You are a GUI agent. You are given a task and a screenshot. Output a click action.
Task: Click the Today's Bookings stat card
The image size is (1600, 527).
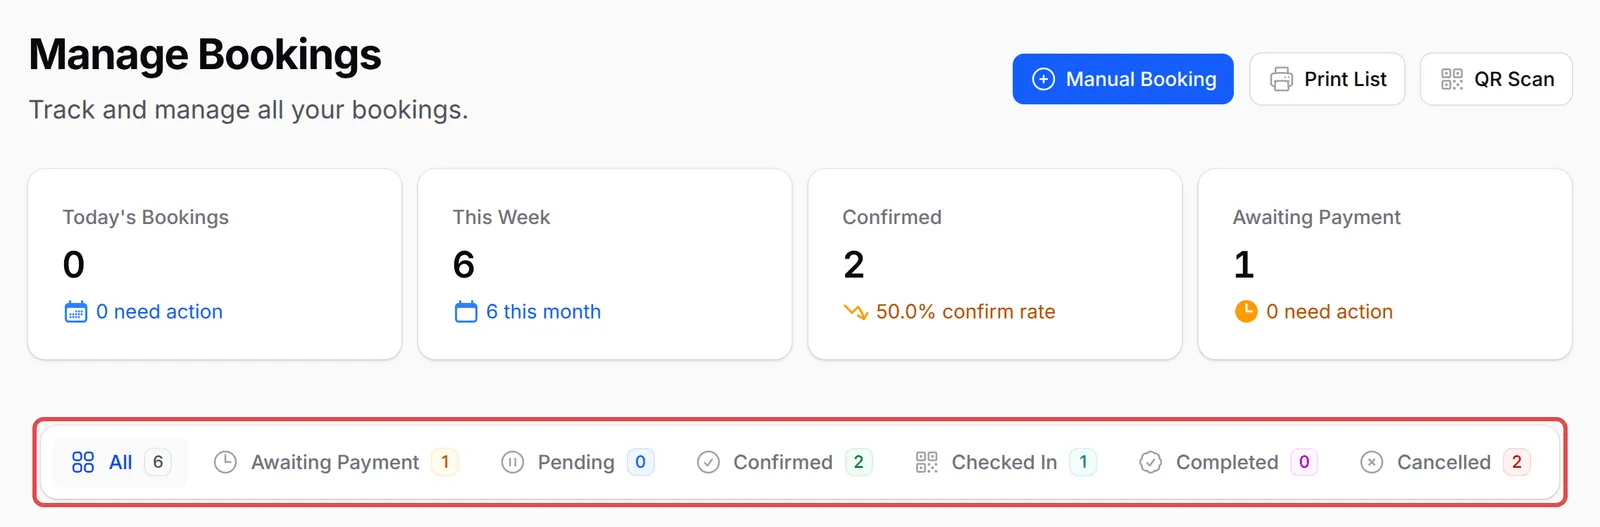tap(215, 264)
